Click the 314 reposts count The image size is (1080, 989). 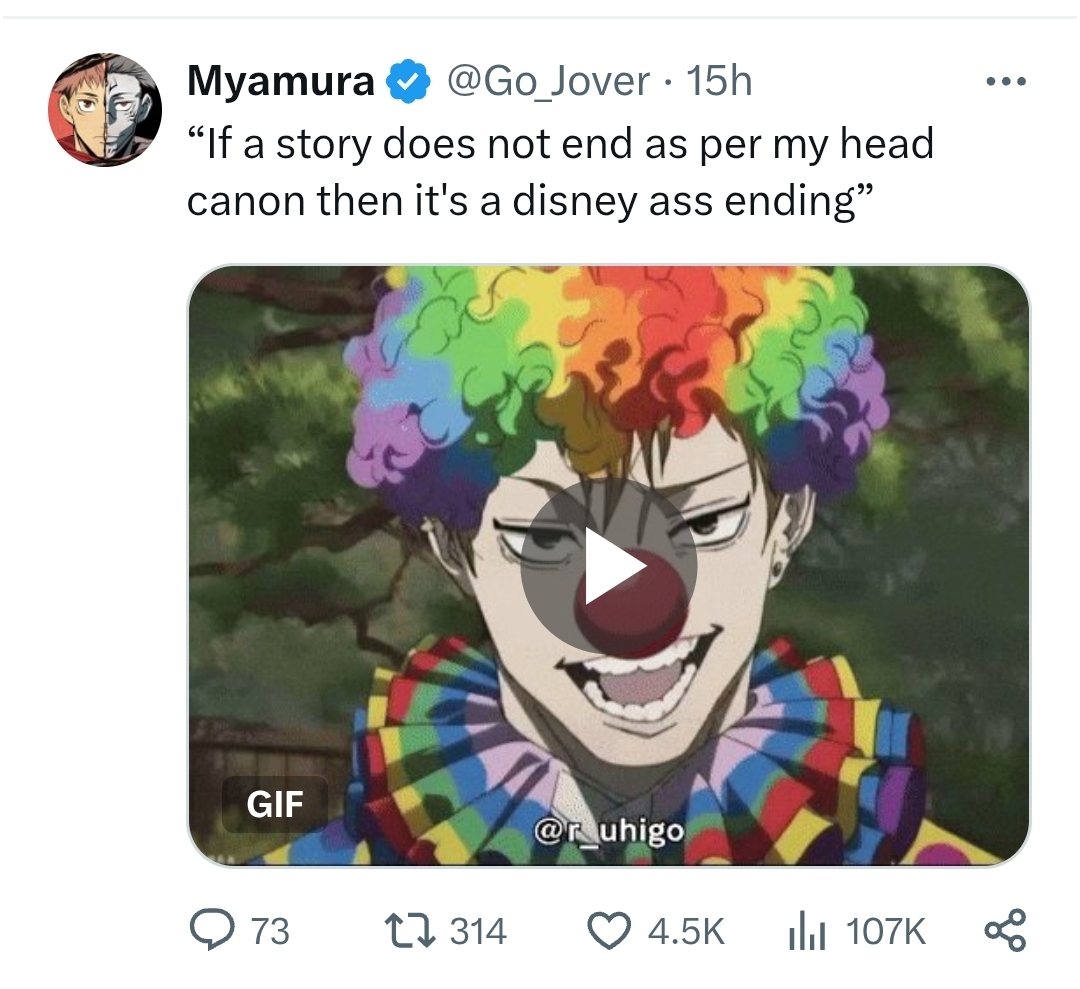(479, 931)
